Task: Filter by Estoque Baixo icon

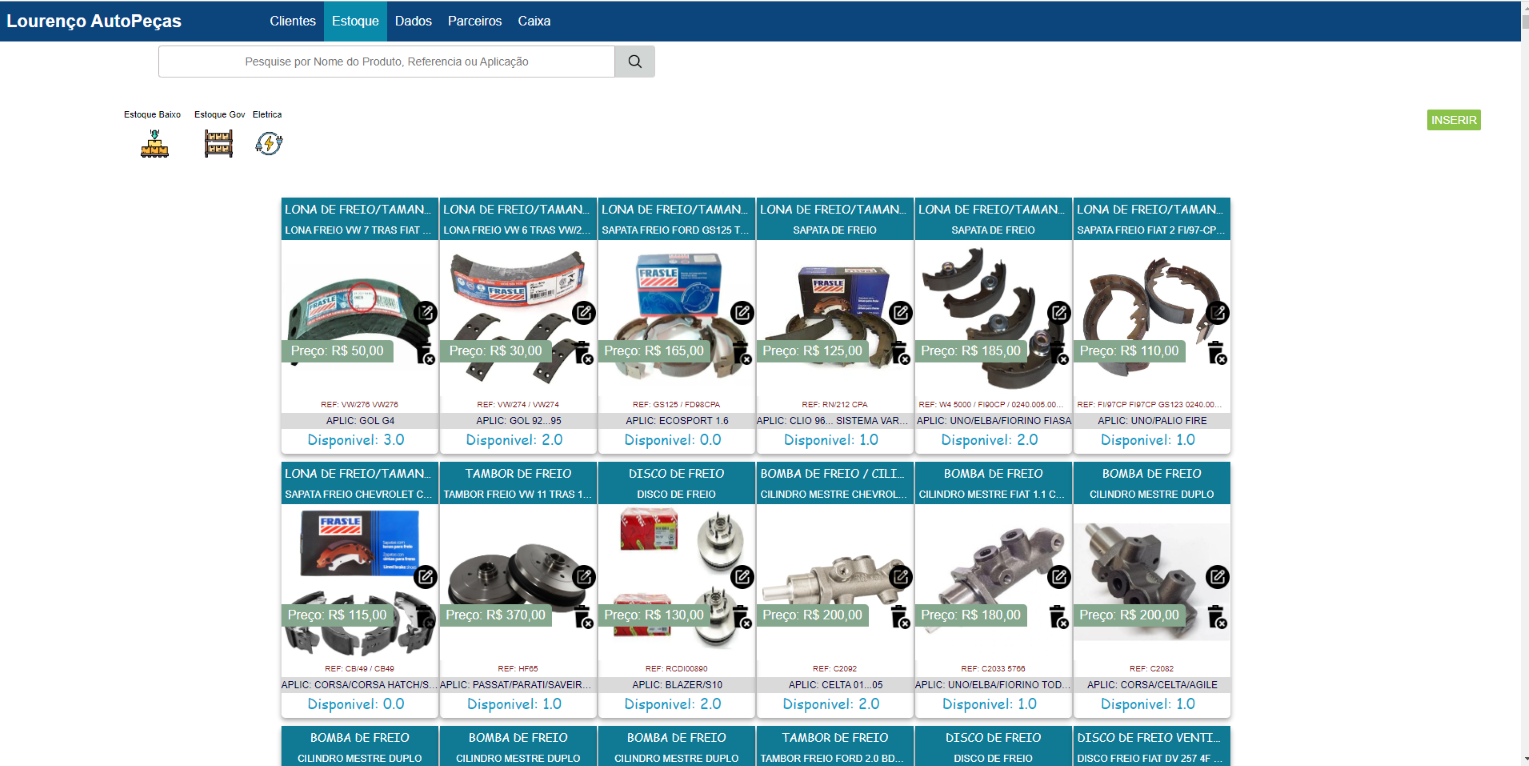Action: [154, 143]
